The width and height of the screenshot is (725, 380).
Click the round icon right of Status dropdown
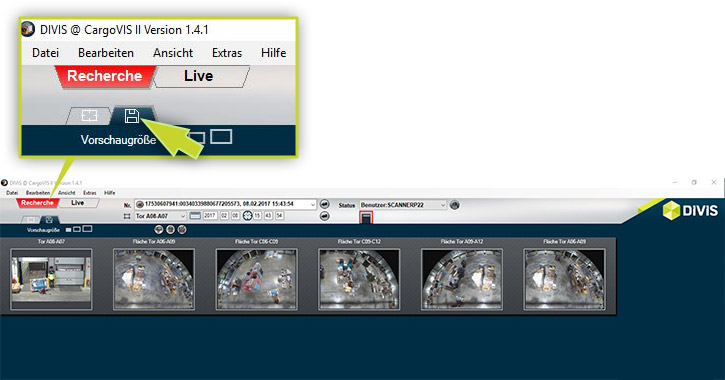455,205
